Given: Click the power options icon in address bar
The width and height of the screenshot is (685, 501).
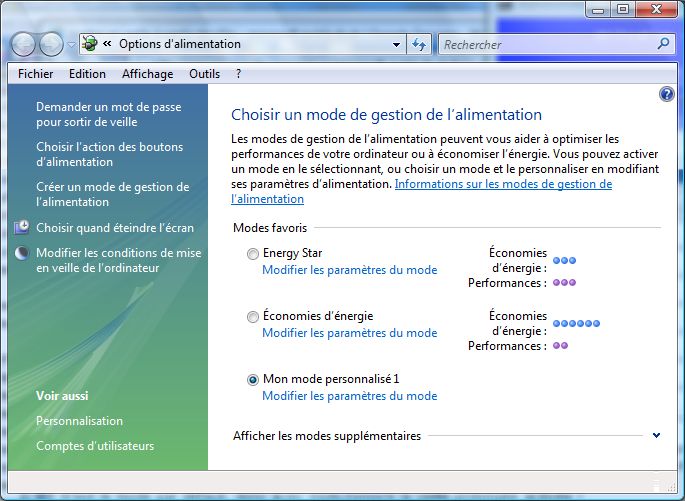Looking at the screenshot, I should [90, 44].
